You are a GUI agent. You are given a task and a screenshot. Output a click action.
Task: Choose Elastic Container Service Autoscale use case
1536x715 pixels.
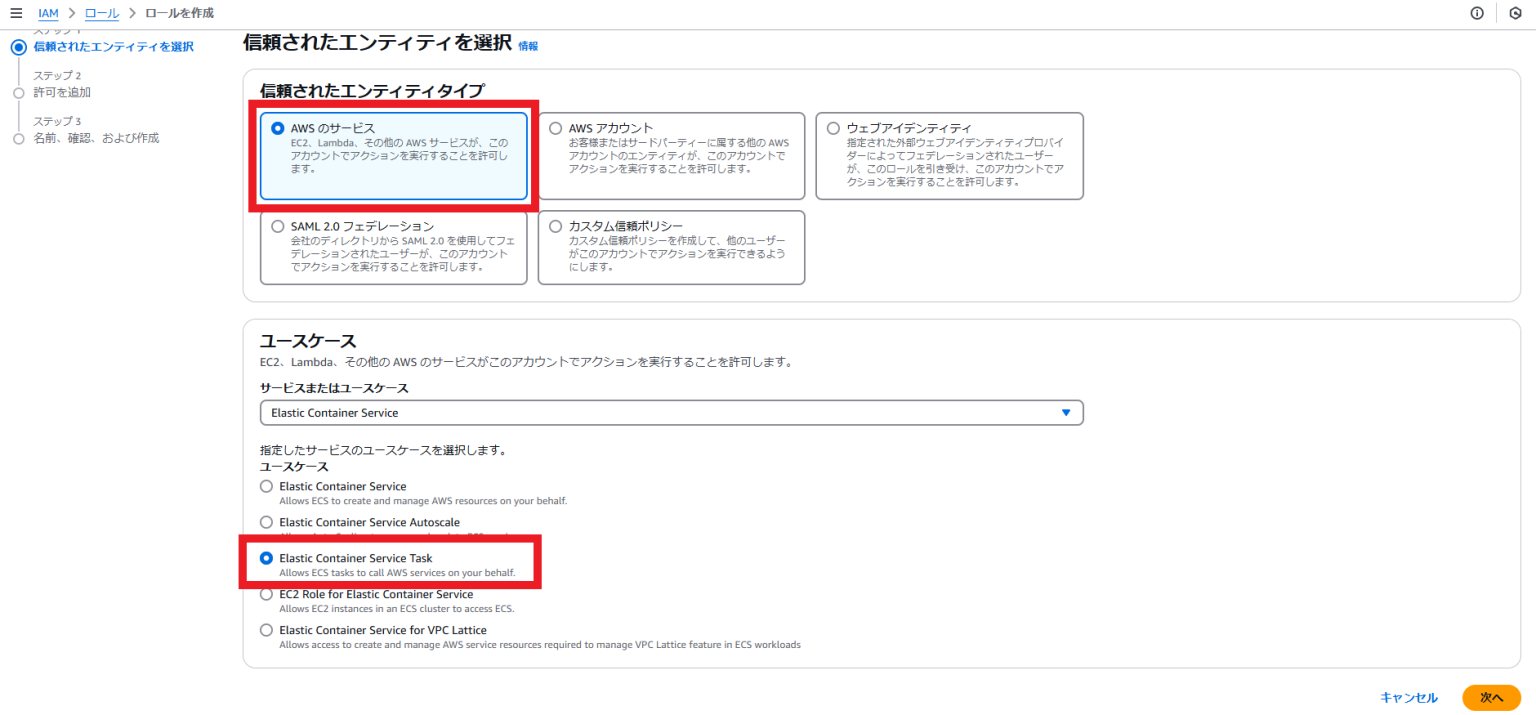(x=266, y=522)
